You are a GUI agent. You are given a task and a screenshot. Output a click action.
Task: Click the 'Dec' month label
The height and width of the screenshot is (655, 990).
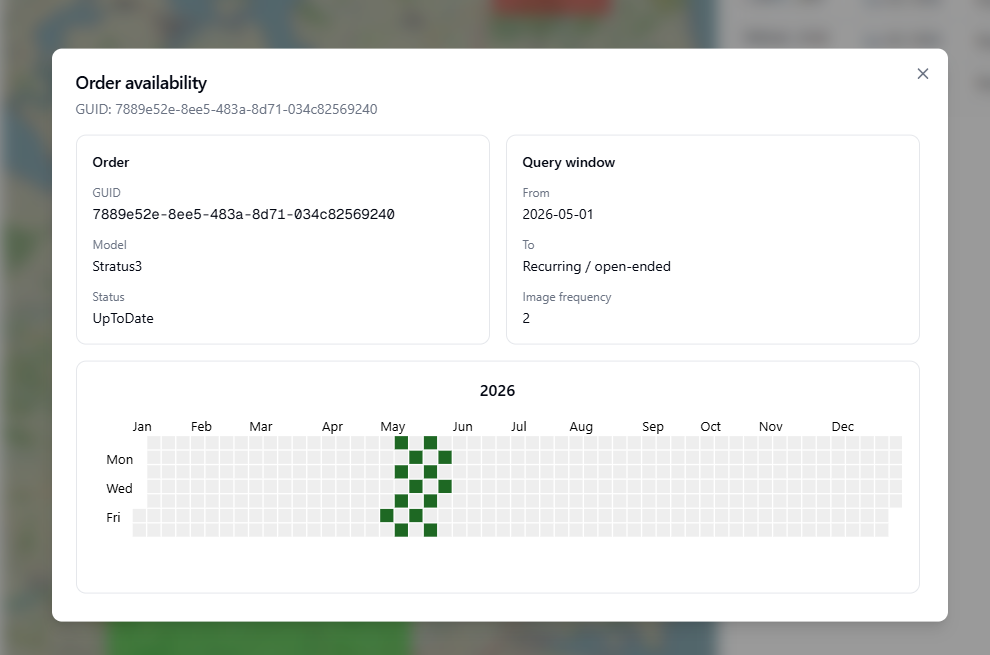[842, 427]
